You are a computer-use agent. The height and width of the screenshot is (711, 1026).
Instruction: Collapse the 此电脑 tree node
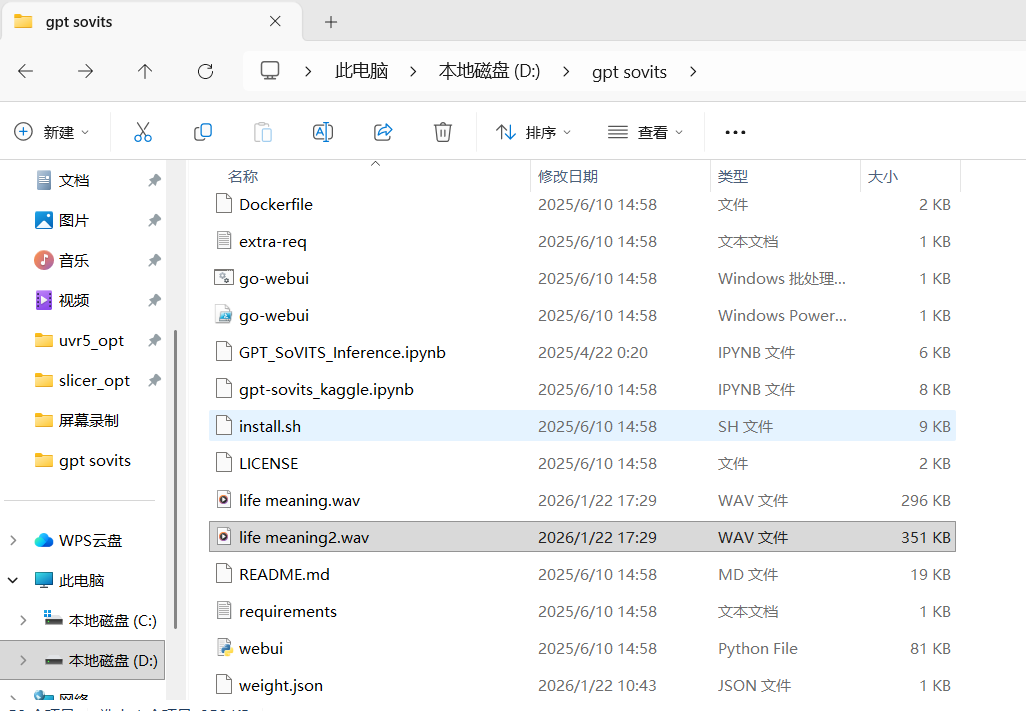click(13, 580)
